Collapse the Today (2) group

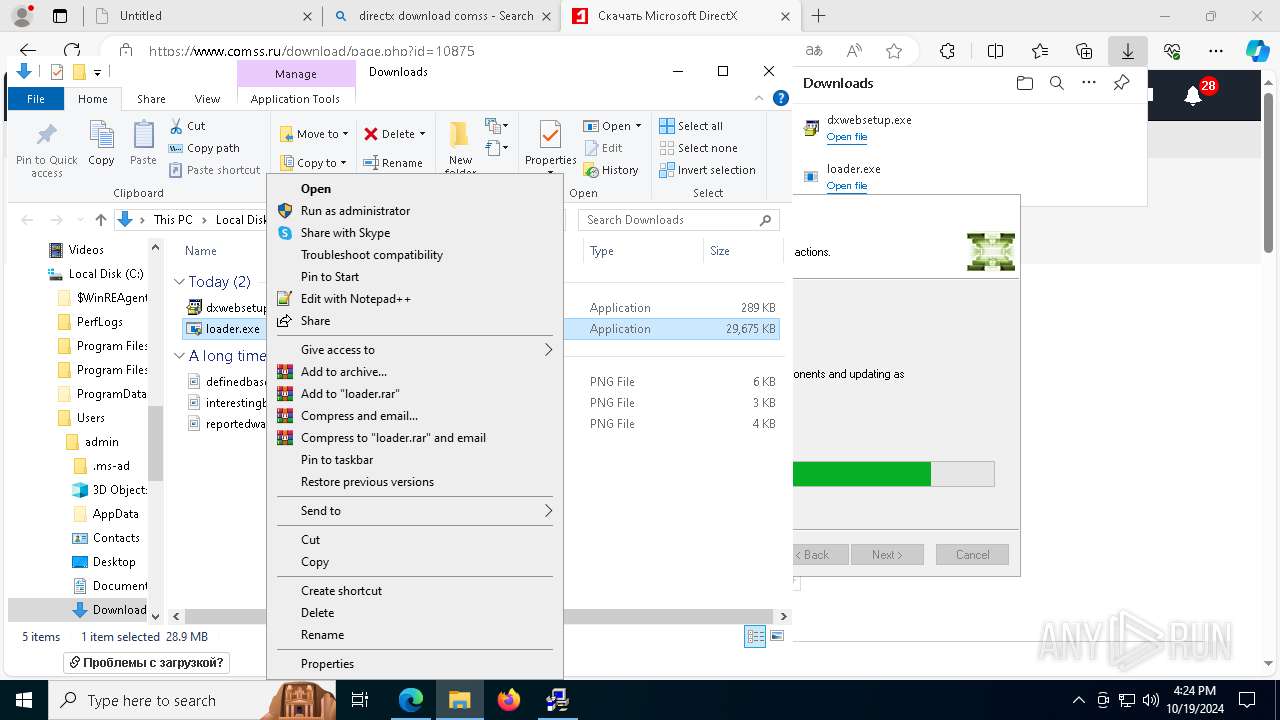(180, 282)
